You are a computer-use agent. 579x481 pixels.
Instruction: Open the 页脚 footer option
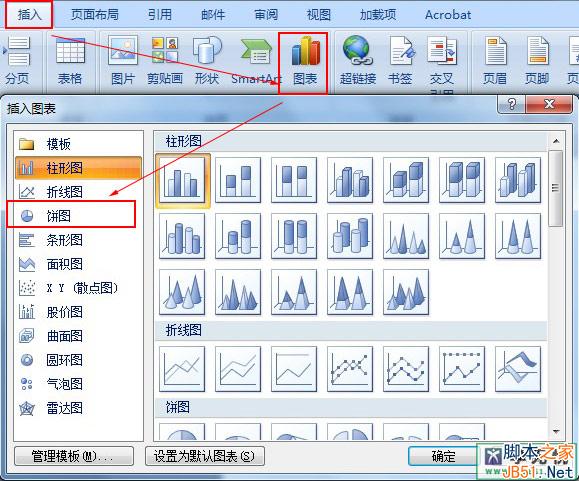coord(537,61)
